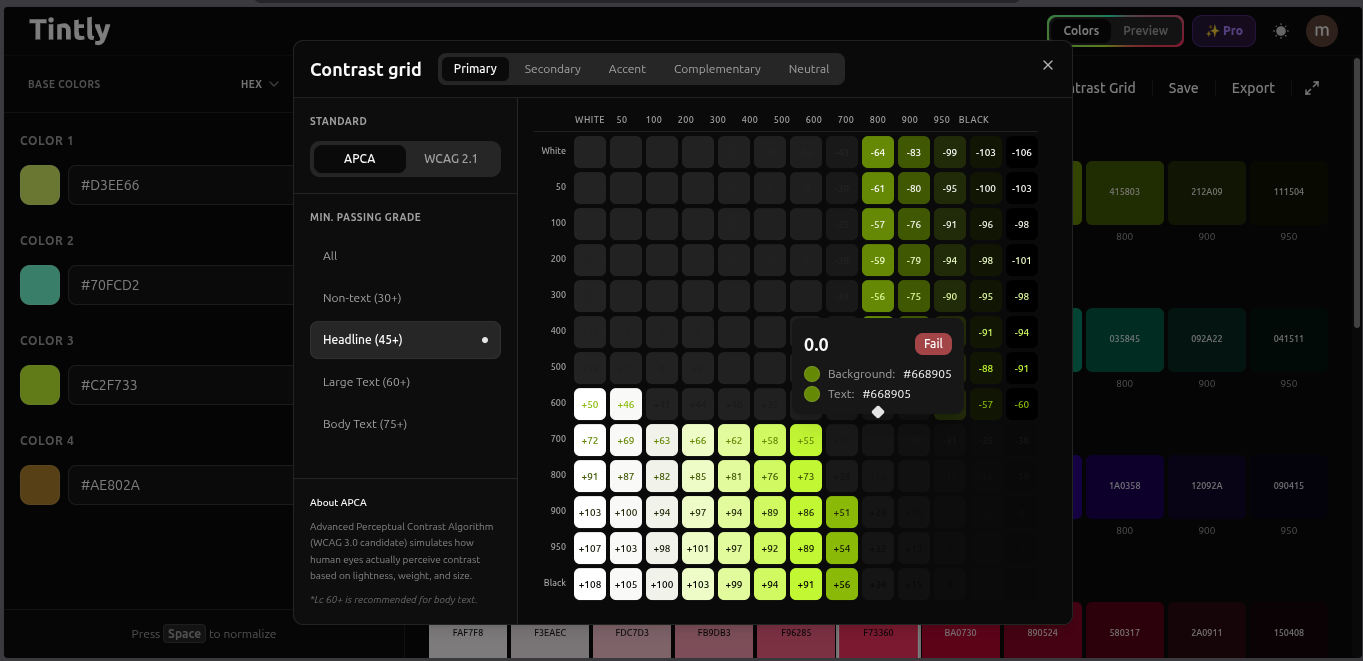Choose Large Text (60+) passing grade
Screen dimensions: 1363x661
tap(405, 382)
